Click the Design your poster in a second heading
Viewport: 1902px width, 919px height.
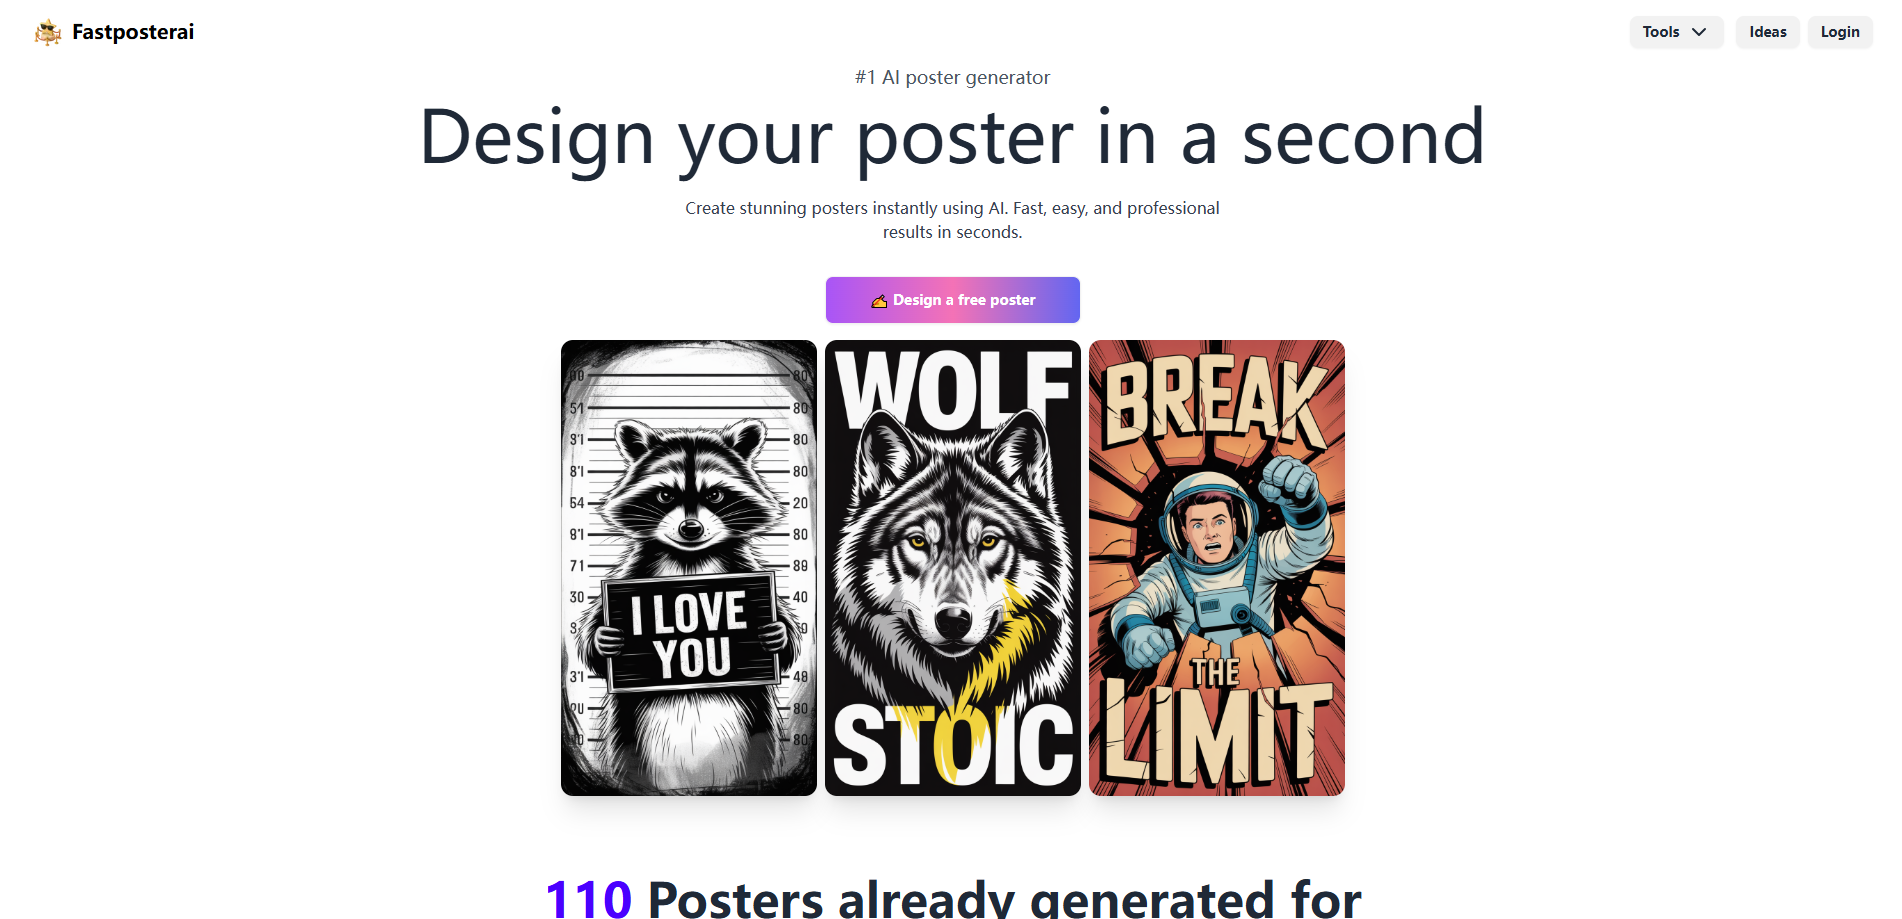[x=952, y=138]
